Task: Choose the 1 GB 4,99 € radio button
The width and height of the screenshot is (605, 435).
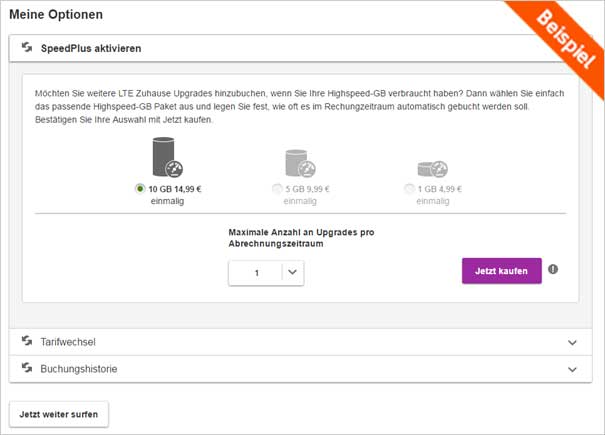Action: (x=410, y=188)
